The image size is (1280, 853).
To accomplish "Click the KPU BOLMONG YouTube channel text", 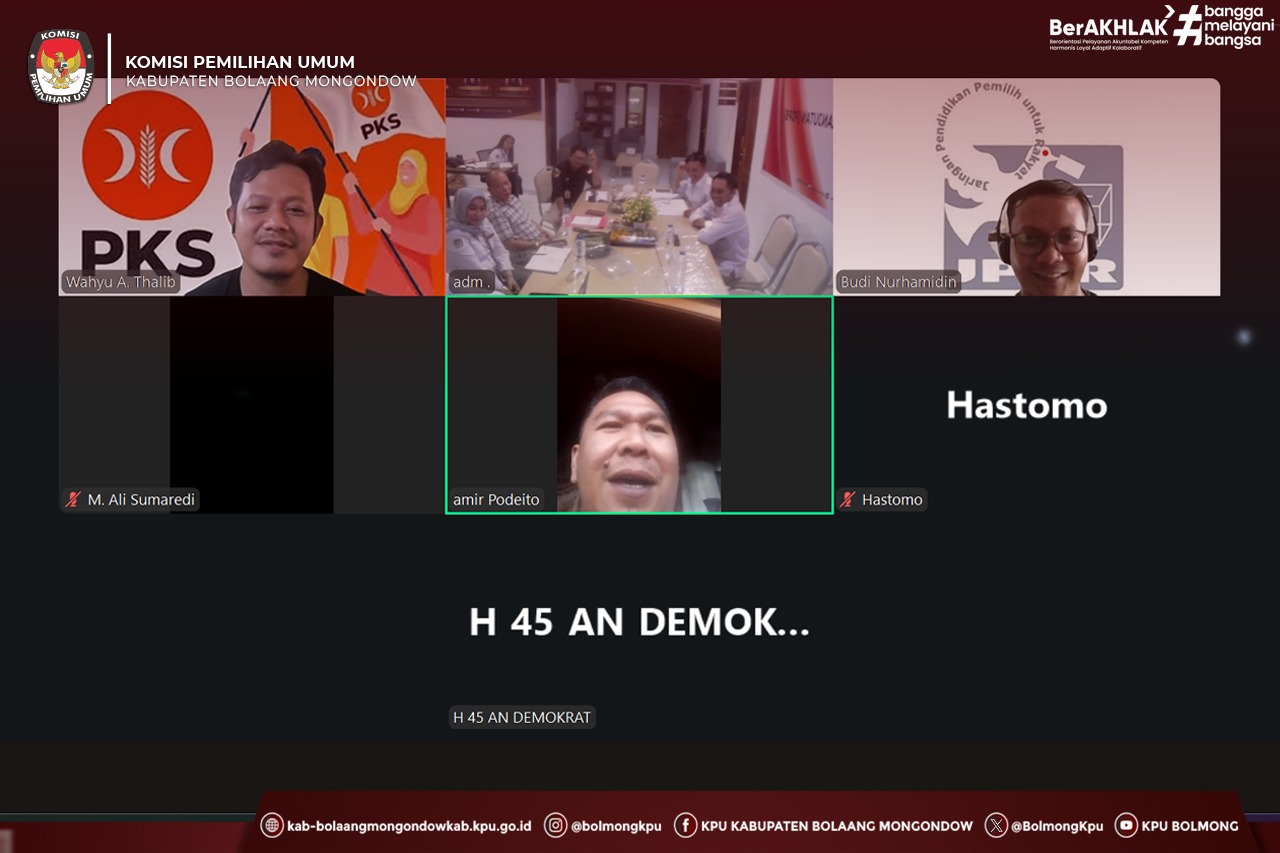I will [1190, 826].
